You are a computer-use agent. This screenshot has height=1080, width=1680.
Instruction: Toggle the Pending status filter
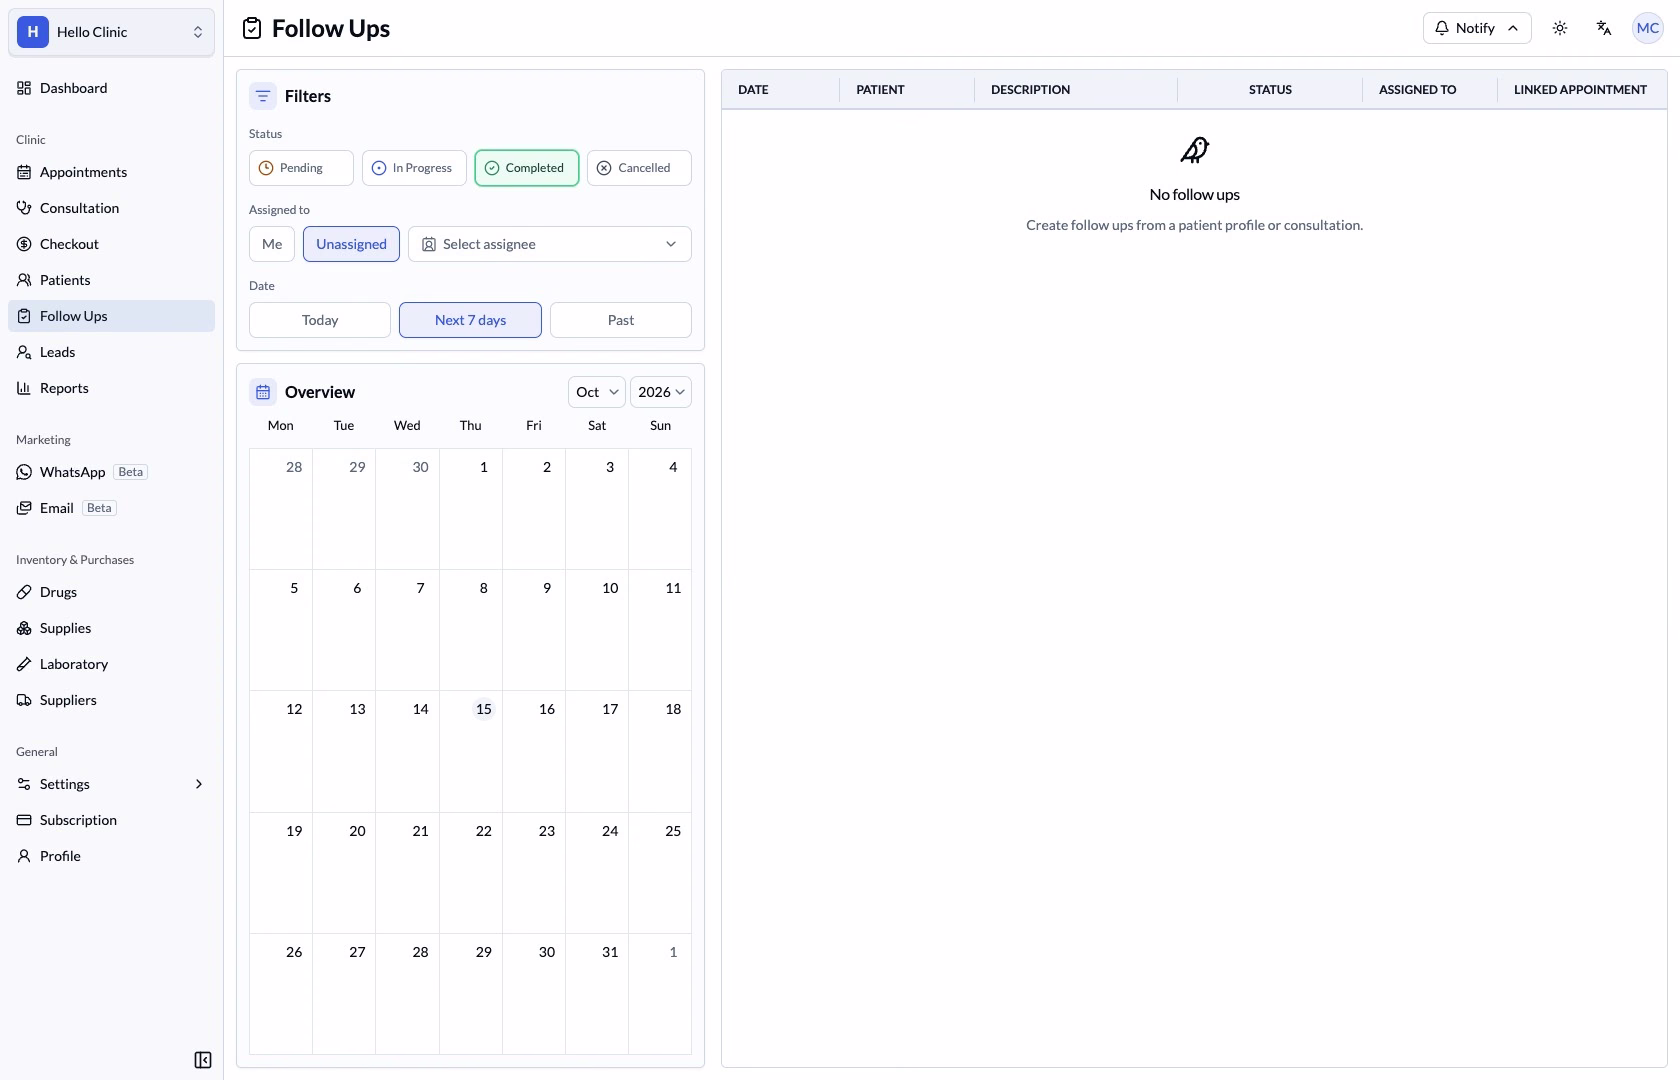tap(301, 168)
